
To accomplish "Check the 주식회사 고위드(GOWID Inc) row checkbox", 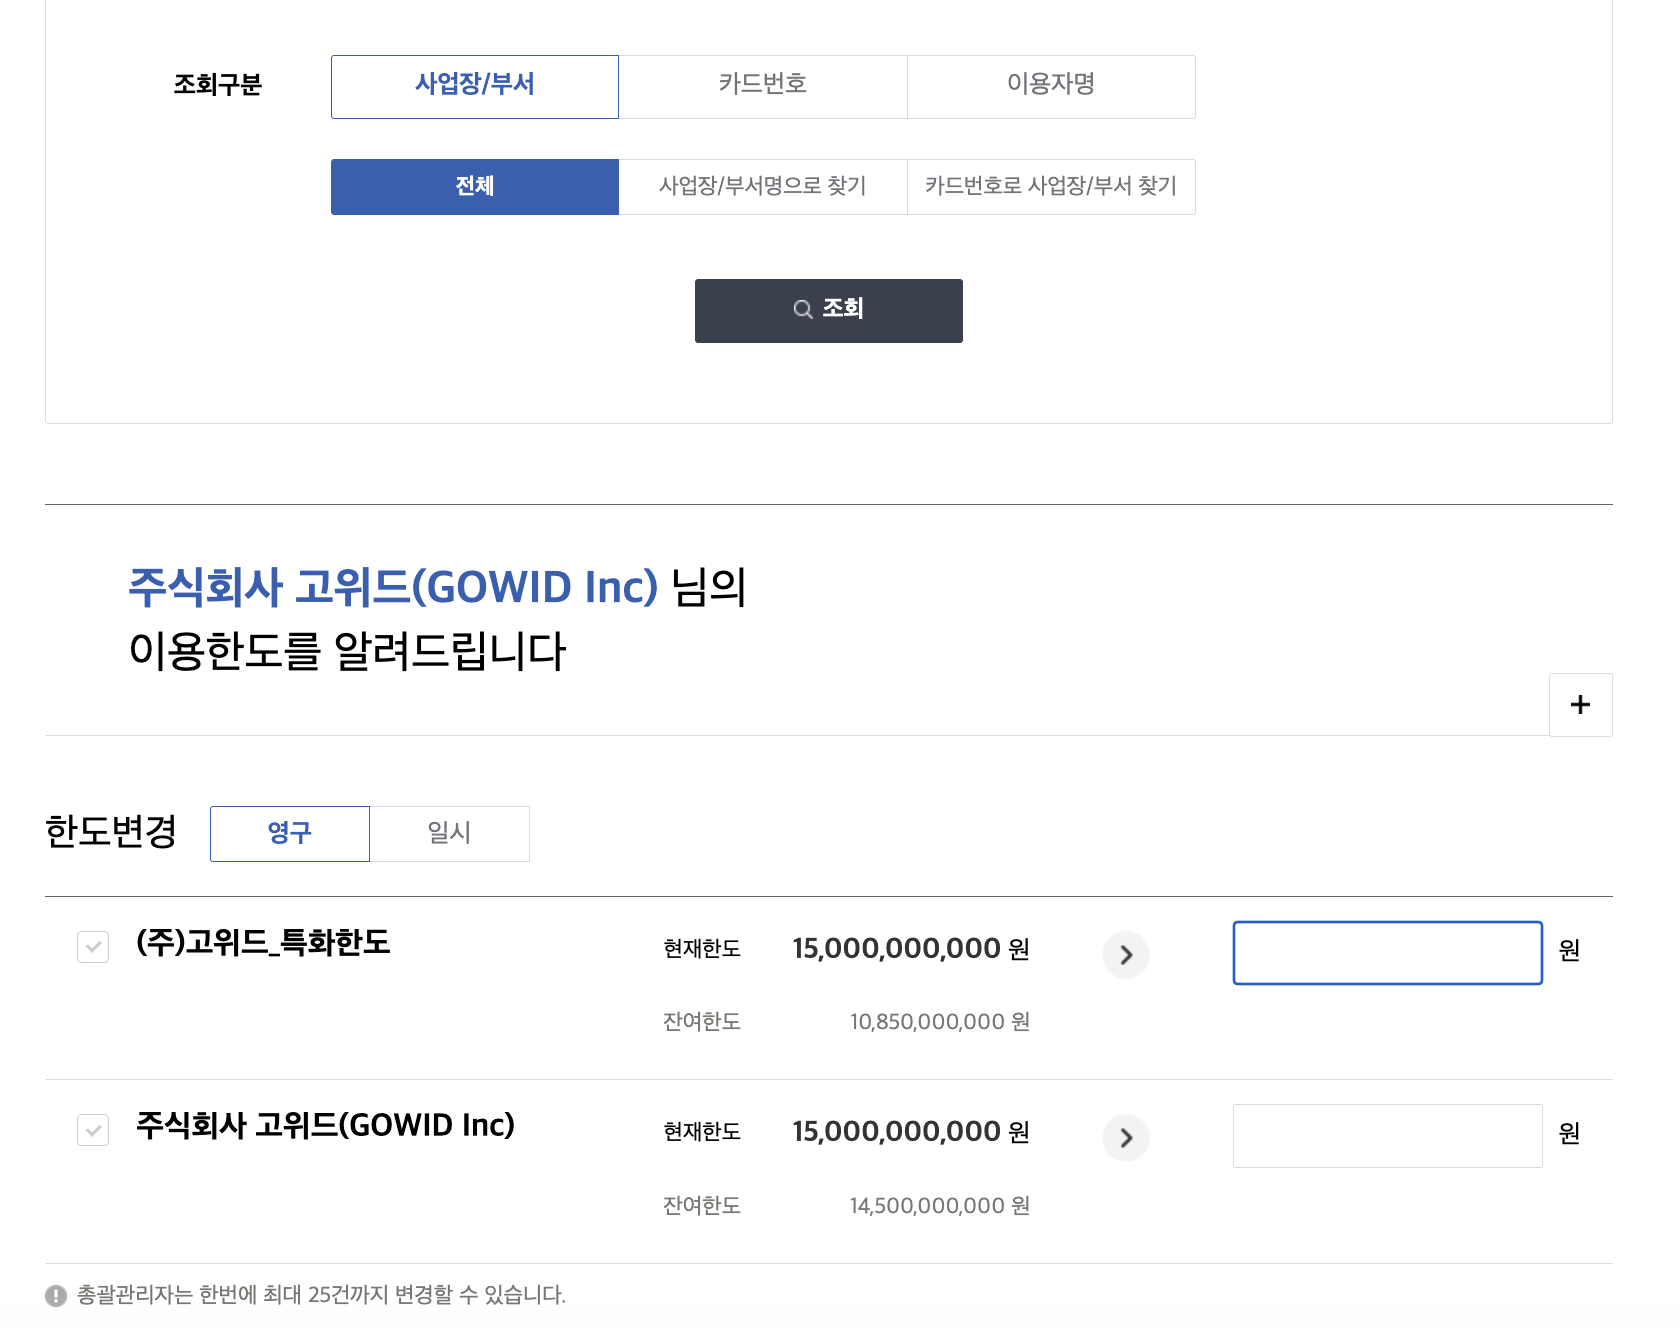I will (x=93, y=1130).
